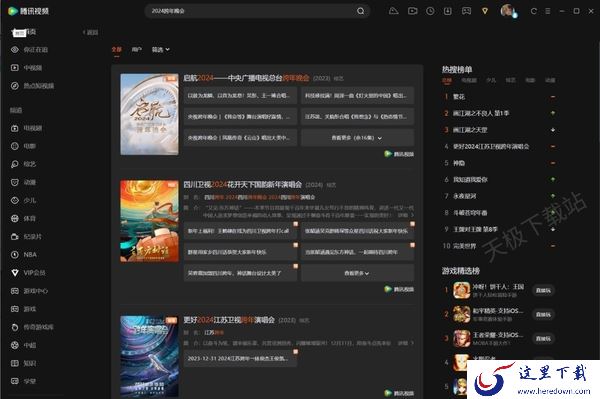Select 少儿 tab in hot search list
The height and width of the screenshot is (399, 600).
(x=491, y=80)
